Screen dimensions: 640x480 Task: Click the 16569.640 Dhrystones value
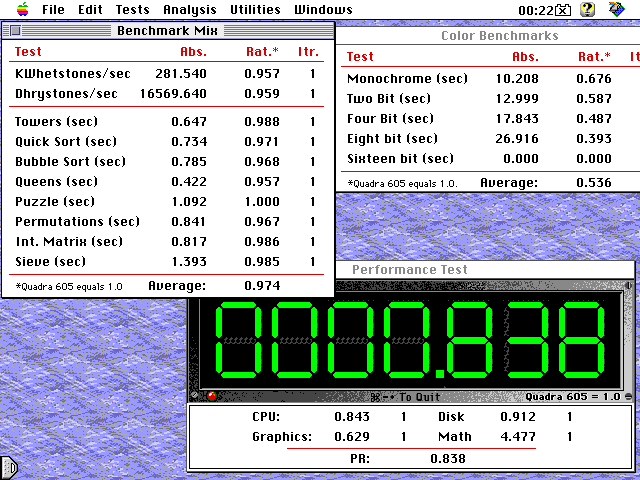click(173, 93)
